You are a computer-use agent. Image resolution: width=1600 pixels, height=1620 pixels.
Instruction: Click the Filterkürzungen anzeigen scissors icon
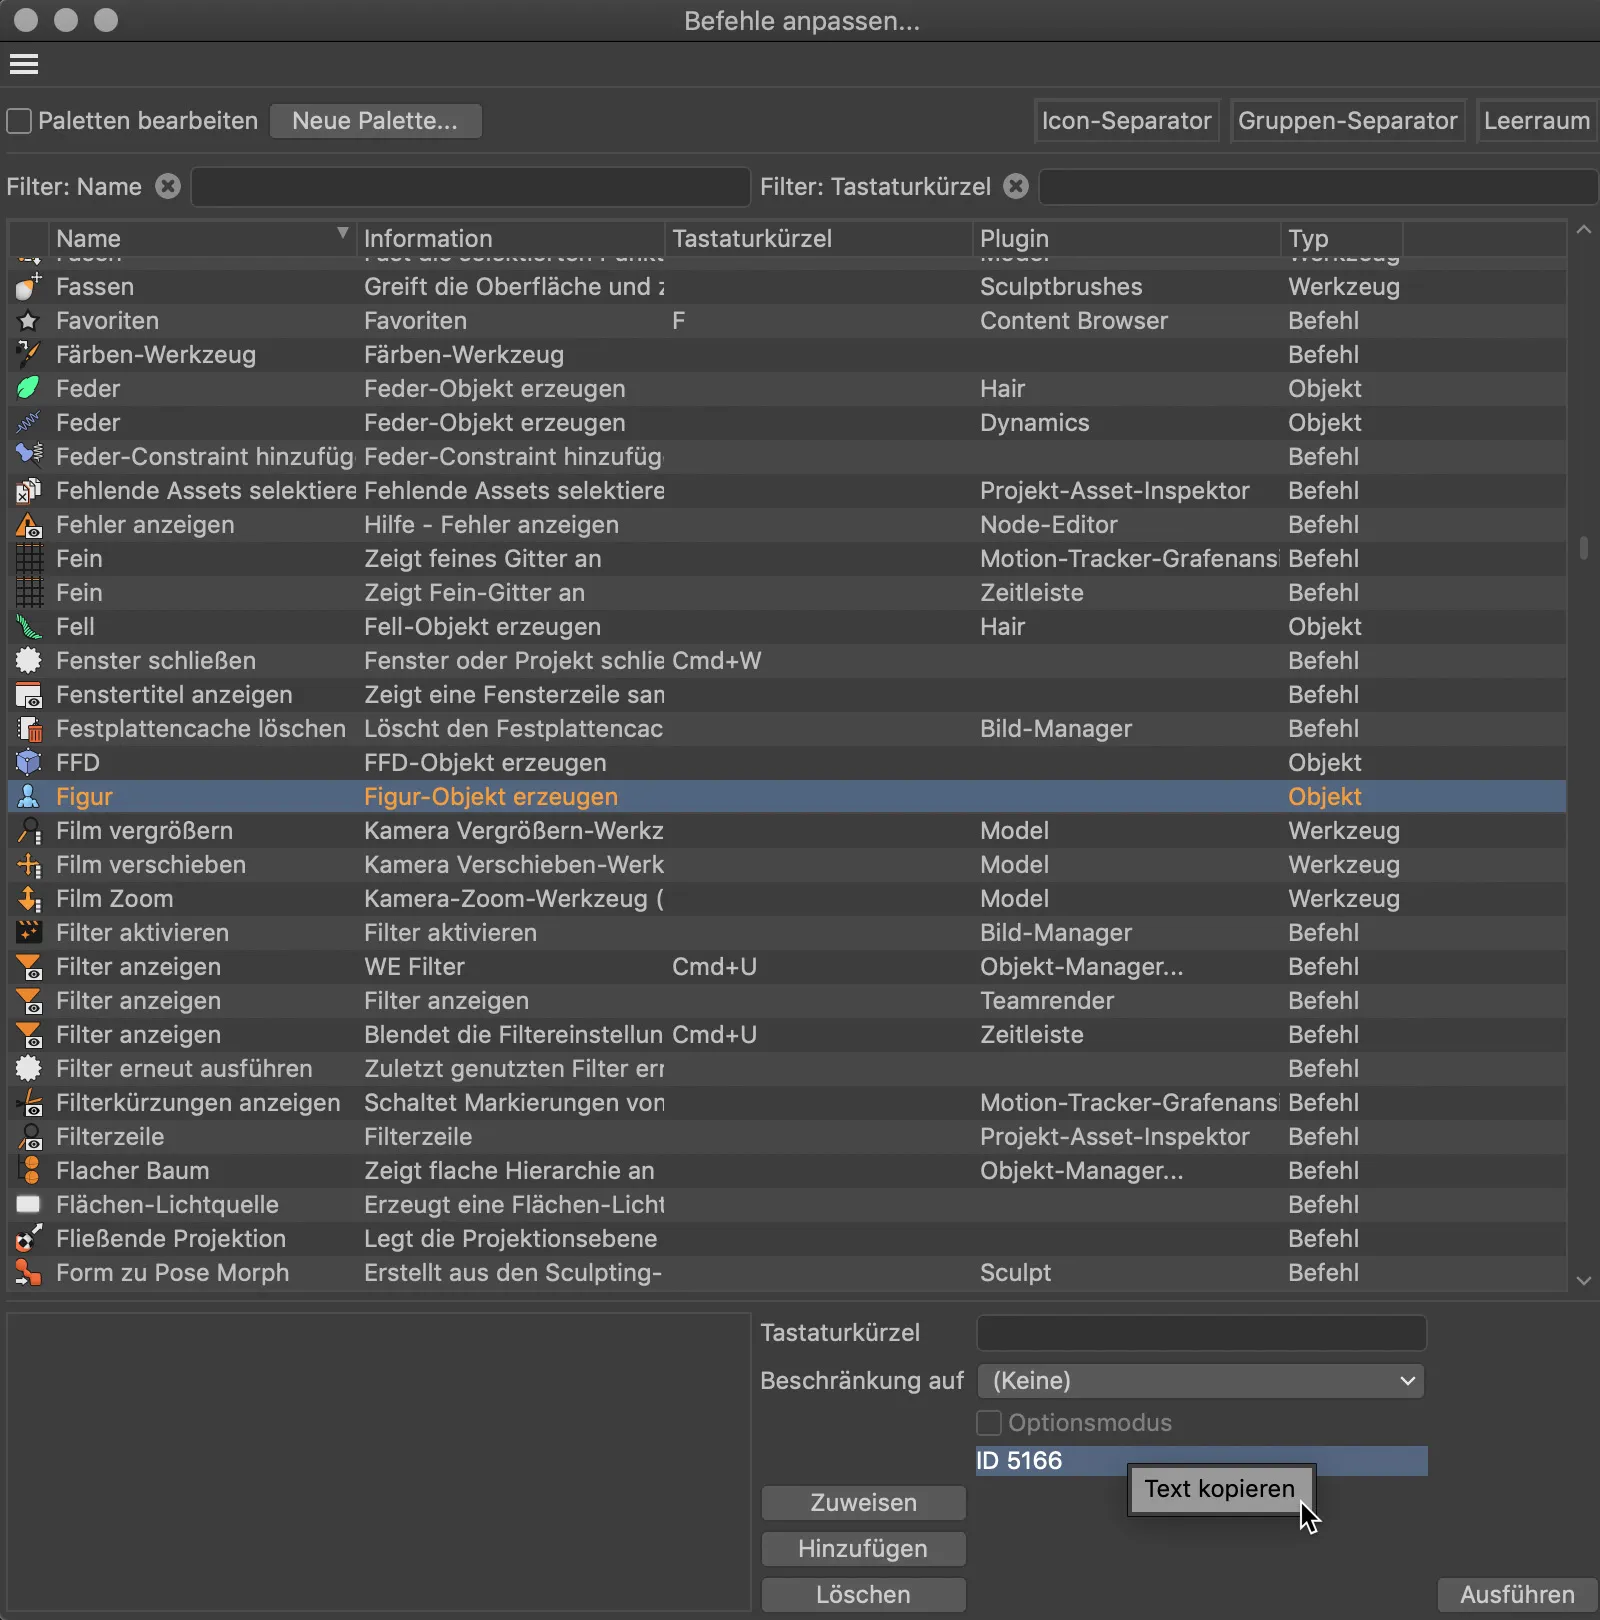click(x=28, y=1102)
